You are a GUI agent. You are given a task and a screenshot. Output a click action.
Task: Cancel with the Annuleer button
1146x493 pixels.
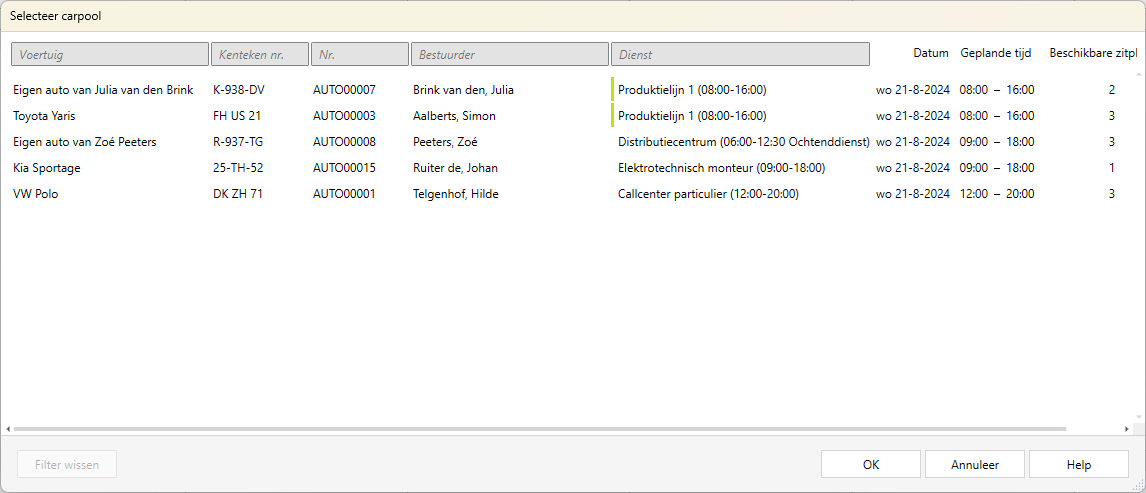coord(974,464)
